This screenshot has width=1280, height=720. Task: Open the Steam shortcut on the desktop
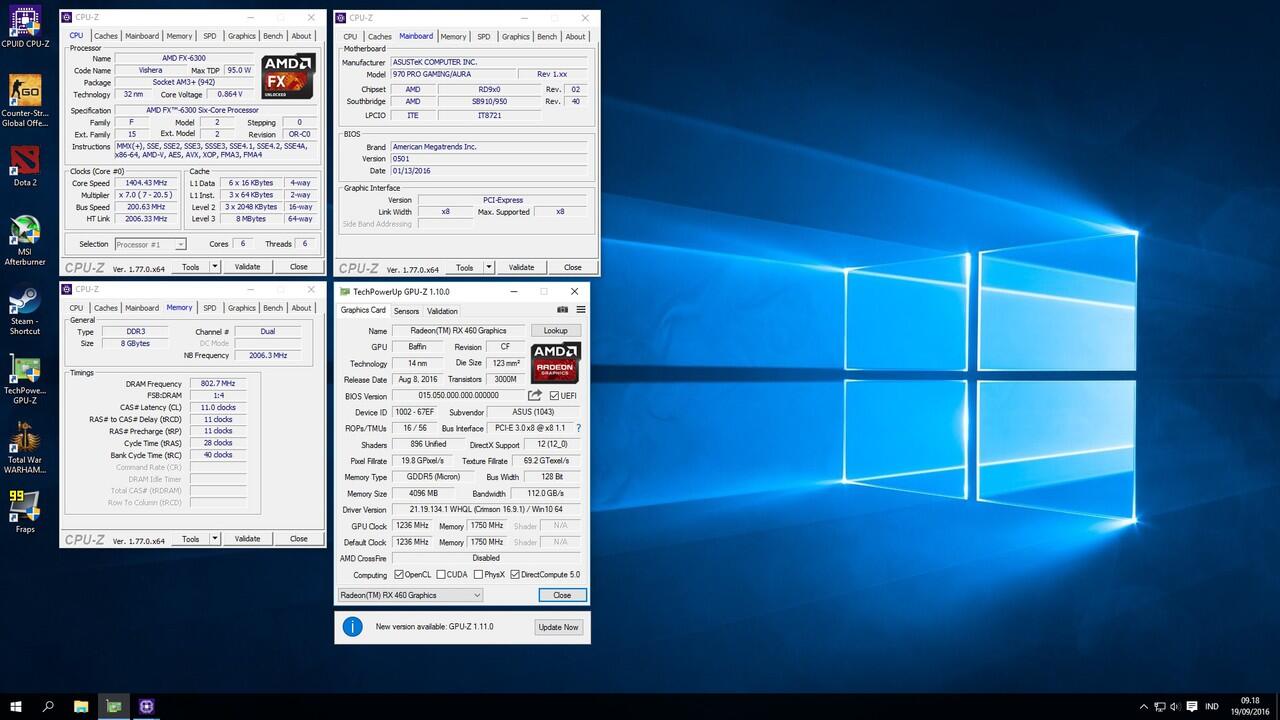25,311
